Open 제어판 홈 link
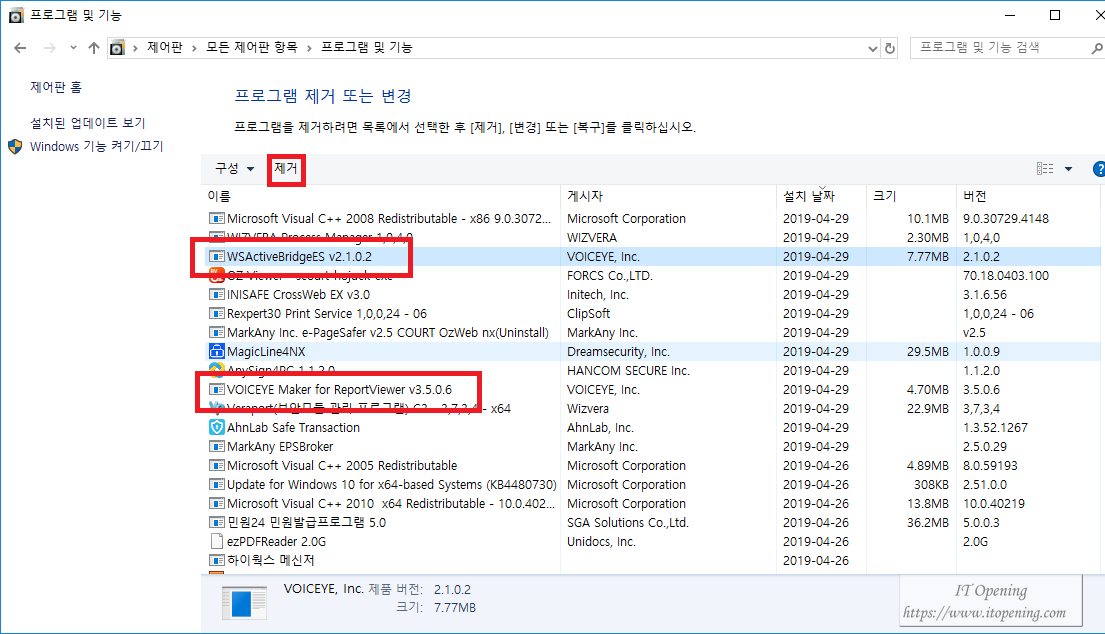 pyautogui.click(x=56, y=87)
